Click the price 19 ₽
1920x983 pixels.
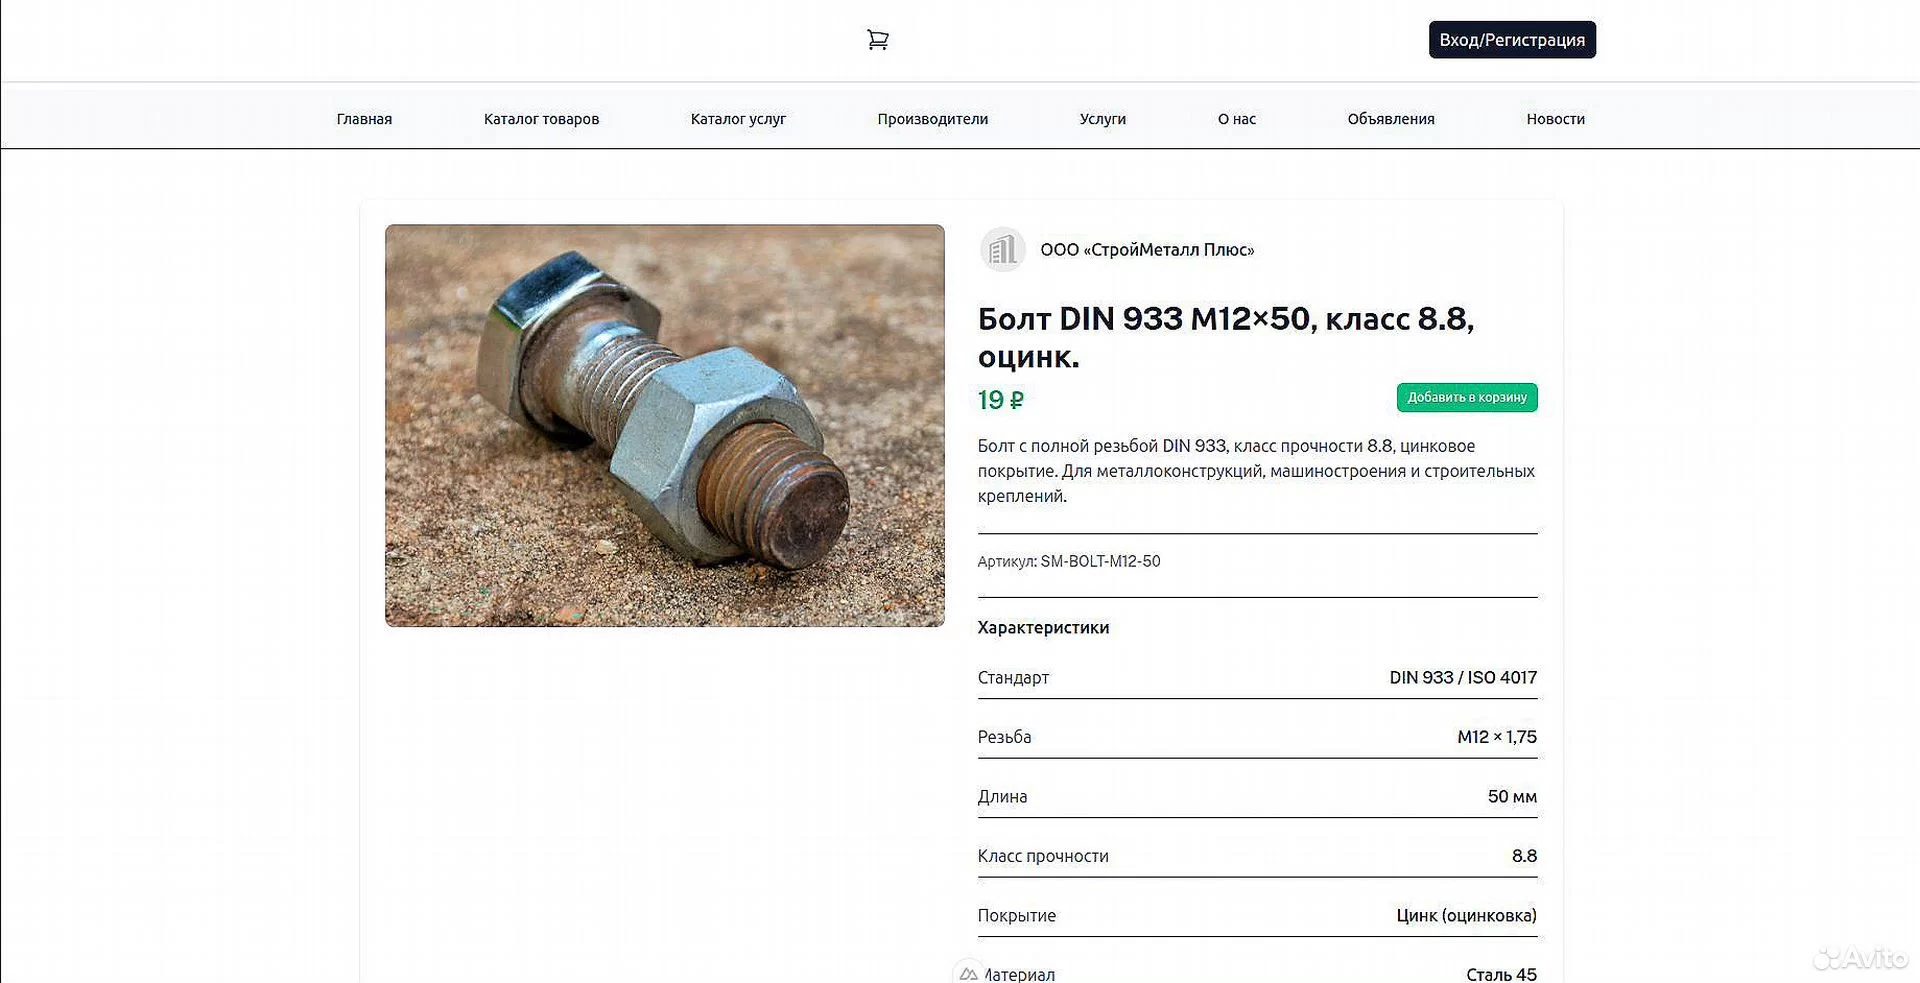(x=1000, y=400)
